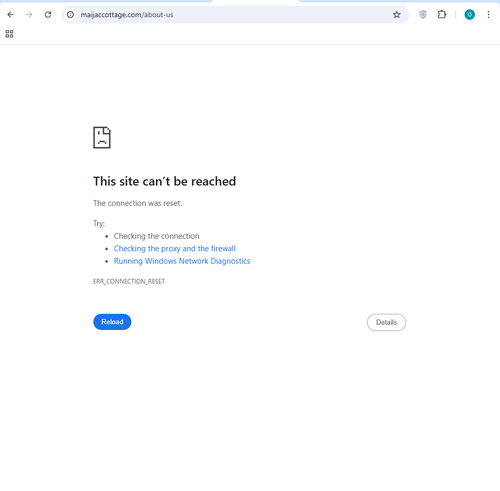
Task: Click the blue Reload button
Action: point(112,322)
